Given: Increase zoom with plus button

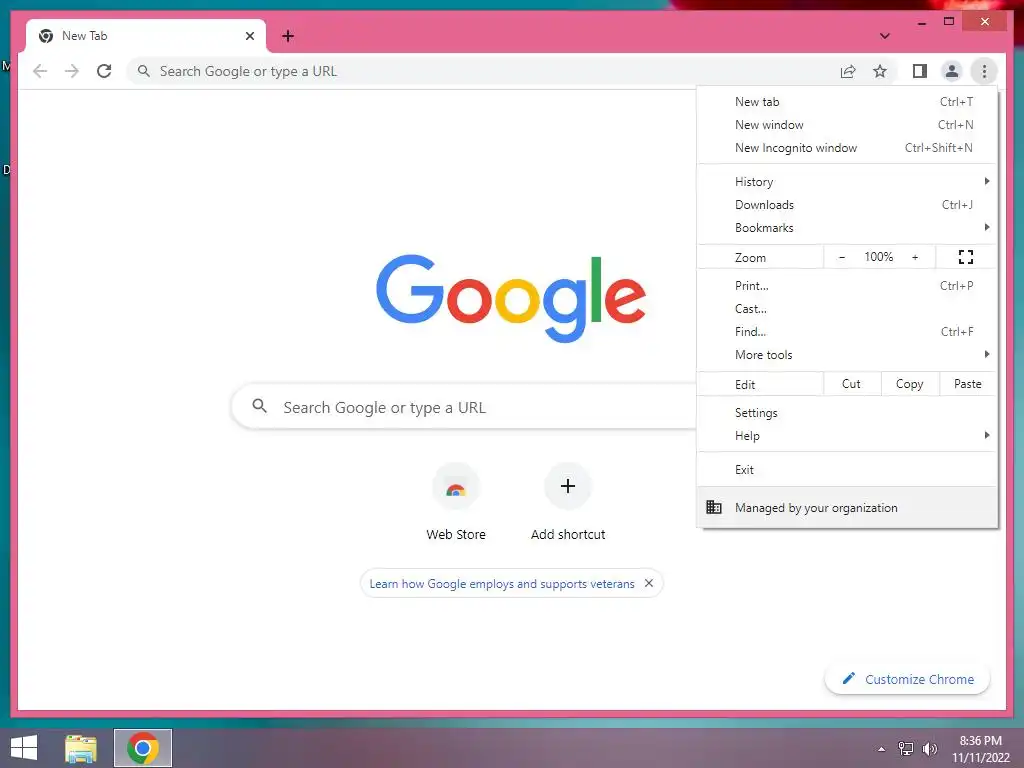Looking at the screenshot, I should (x=915, y=257).
